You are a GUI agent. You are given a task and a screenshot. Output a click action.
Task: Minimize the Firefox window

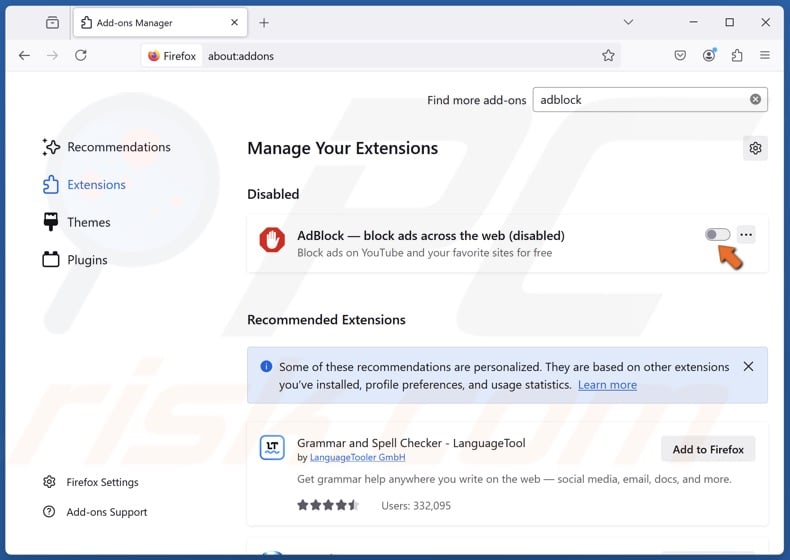click(694, 22)
